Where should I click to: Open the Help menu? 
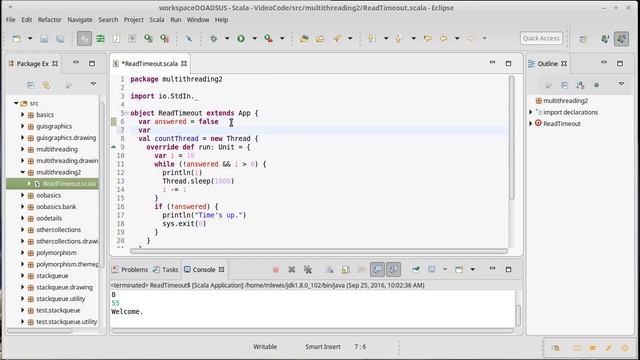pos(221,20)
